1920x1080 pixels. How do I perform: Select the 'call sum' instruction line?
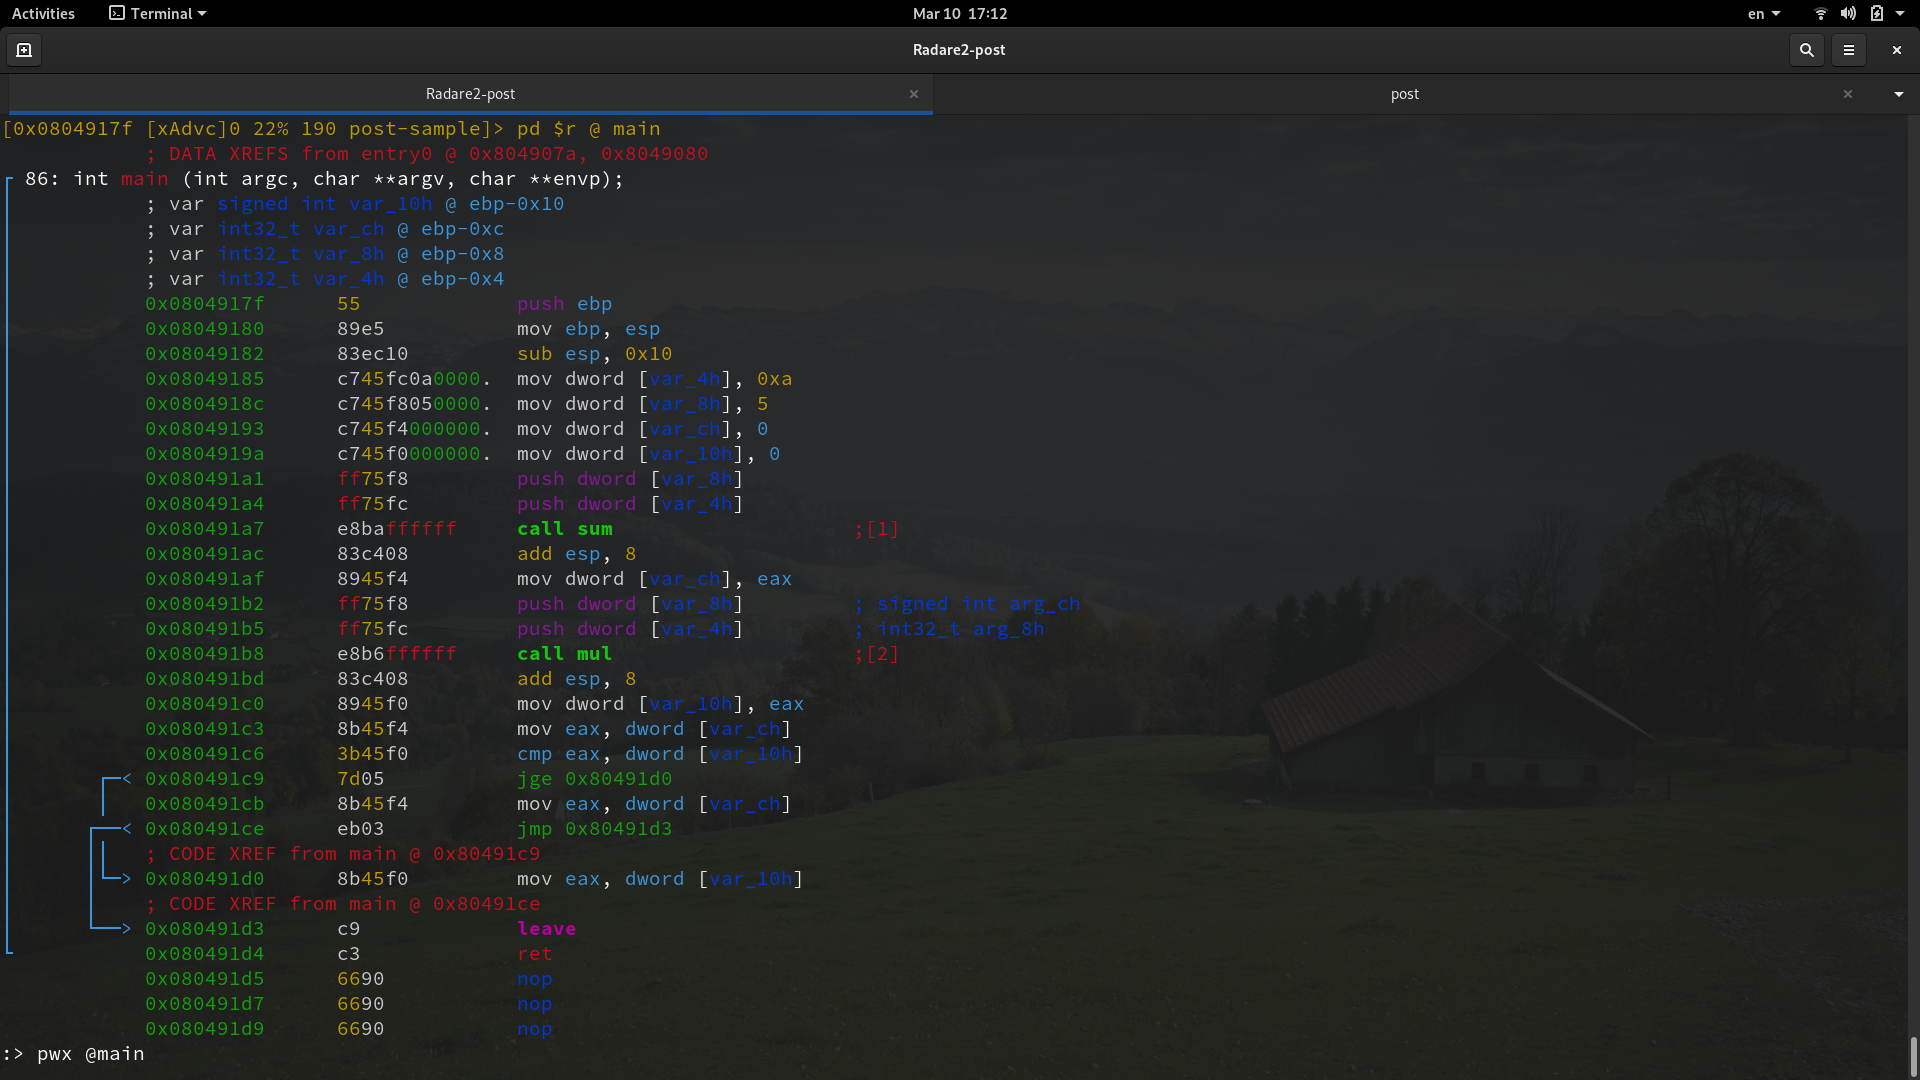click(565, 529)
